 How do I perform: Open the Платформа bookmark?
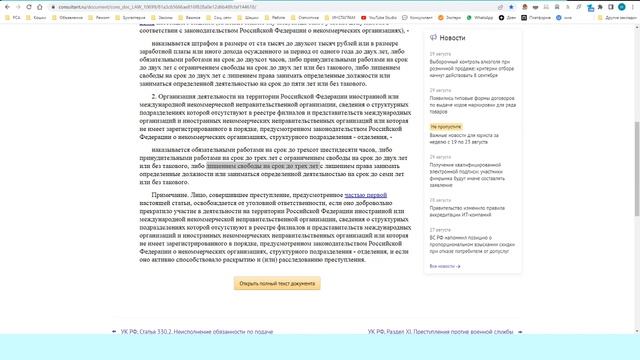pyautogui.click(x=536, y=18)
